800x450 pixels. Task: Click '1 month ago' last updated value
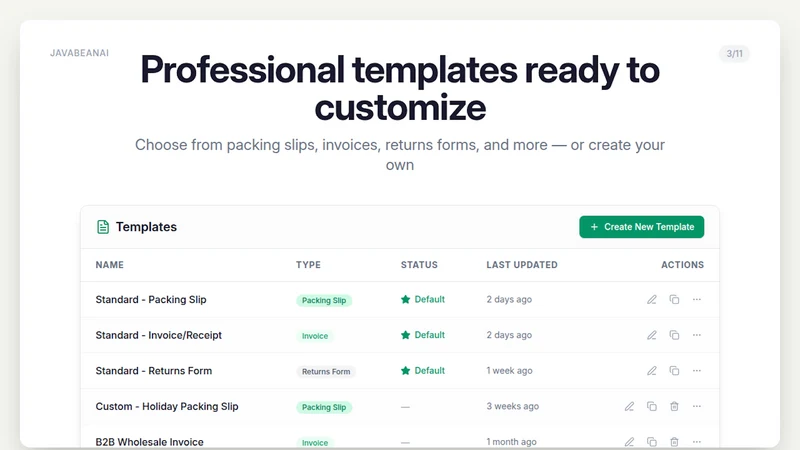(x=511, y=442)
